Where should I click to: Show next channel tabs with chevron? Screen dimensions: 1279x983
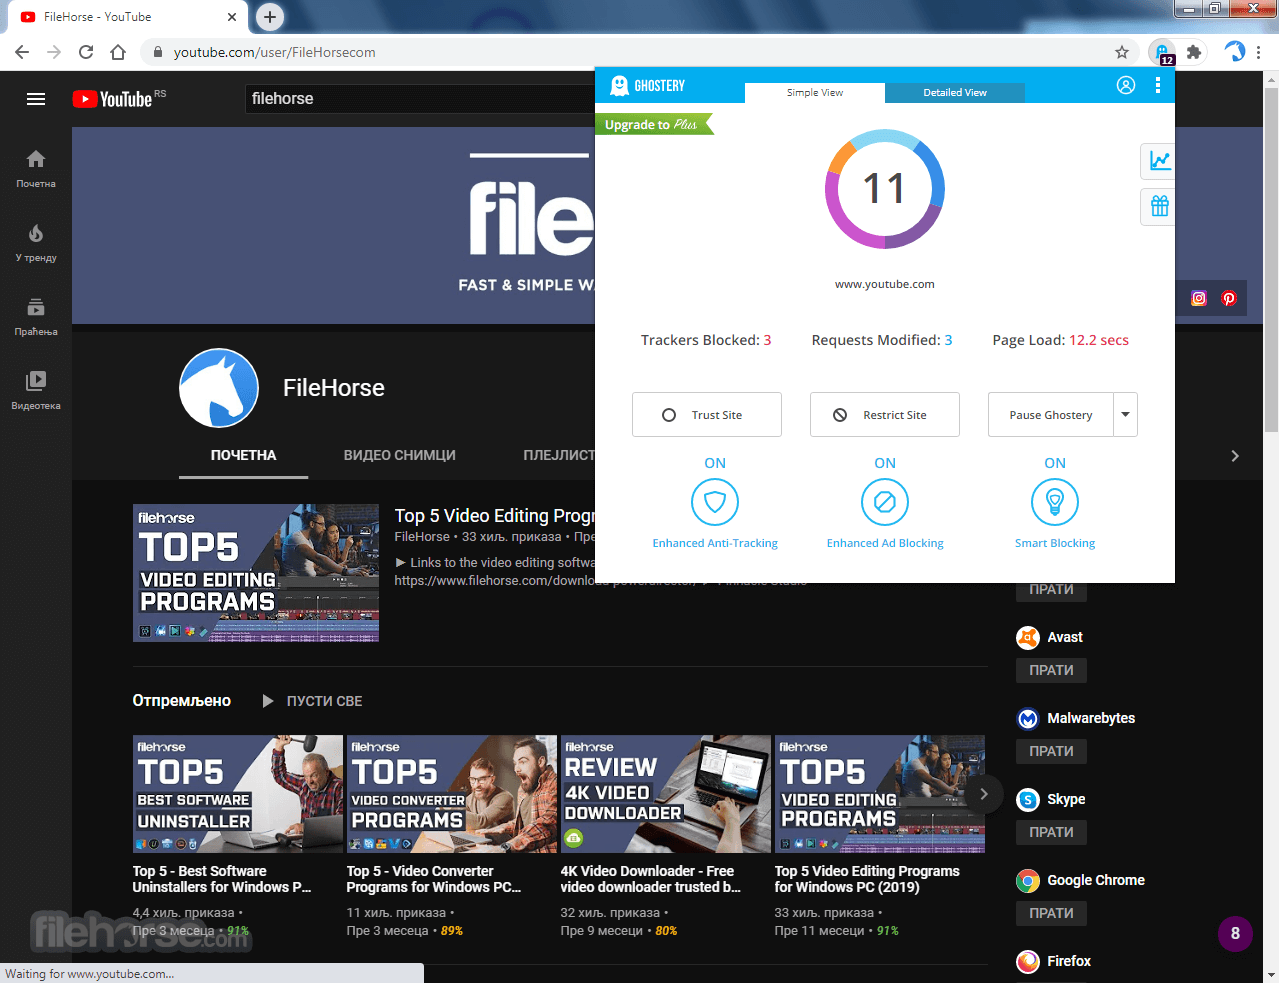click(1235, 456)
